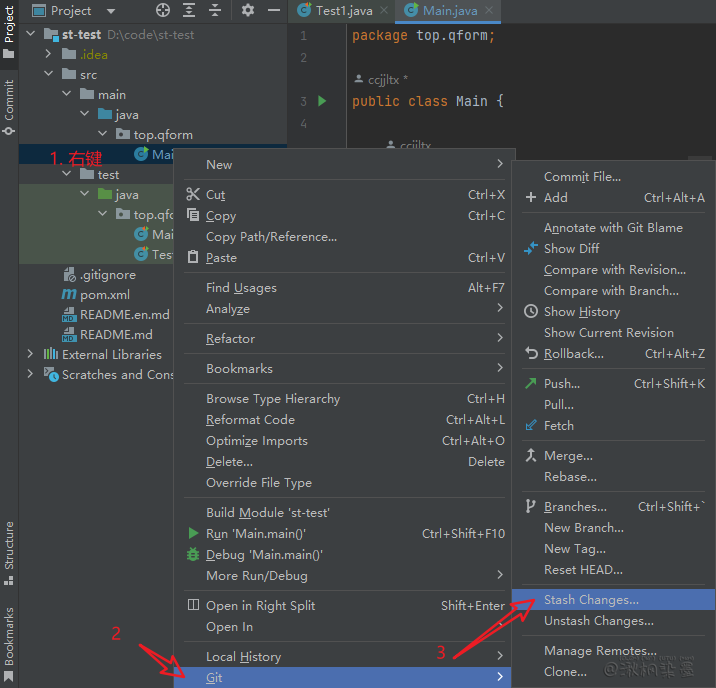Select Reformat Code in the context menu
Image resolution: width=716 pixels, height=688 pixels.
(250, 420)
